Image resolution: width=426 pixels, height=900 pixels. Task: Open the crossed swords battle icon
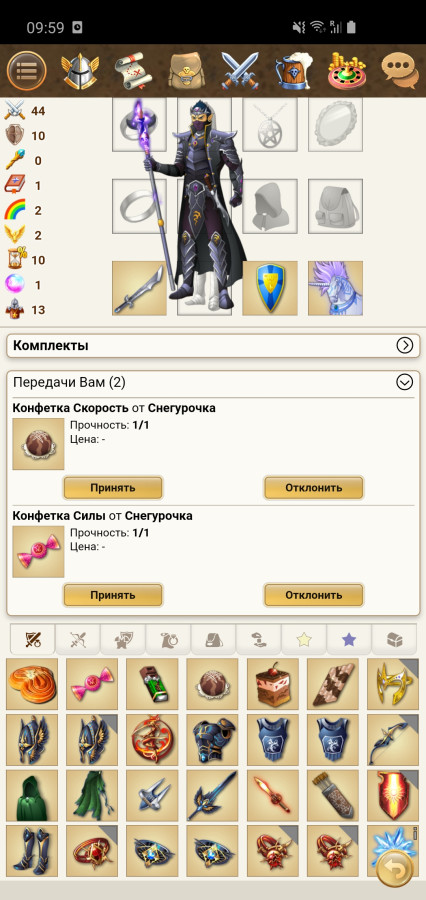(x=241, y=71)
